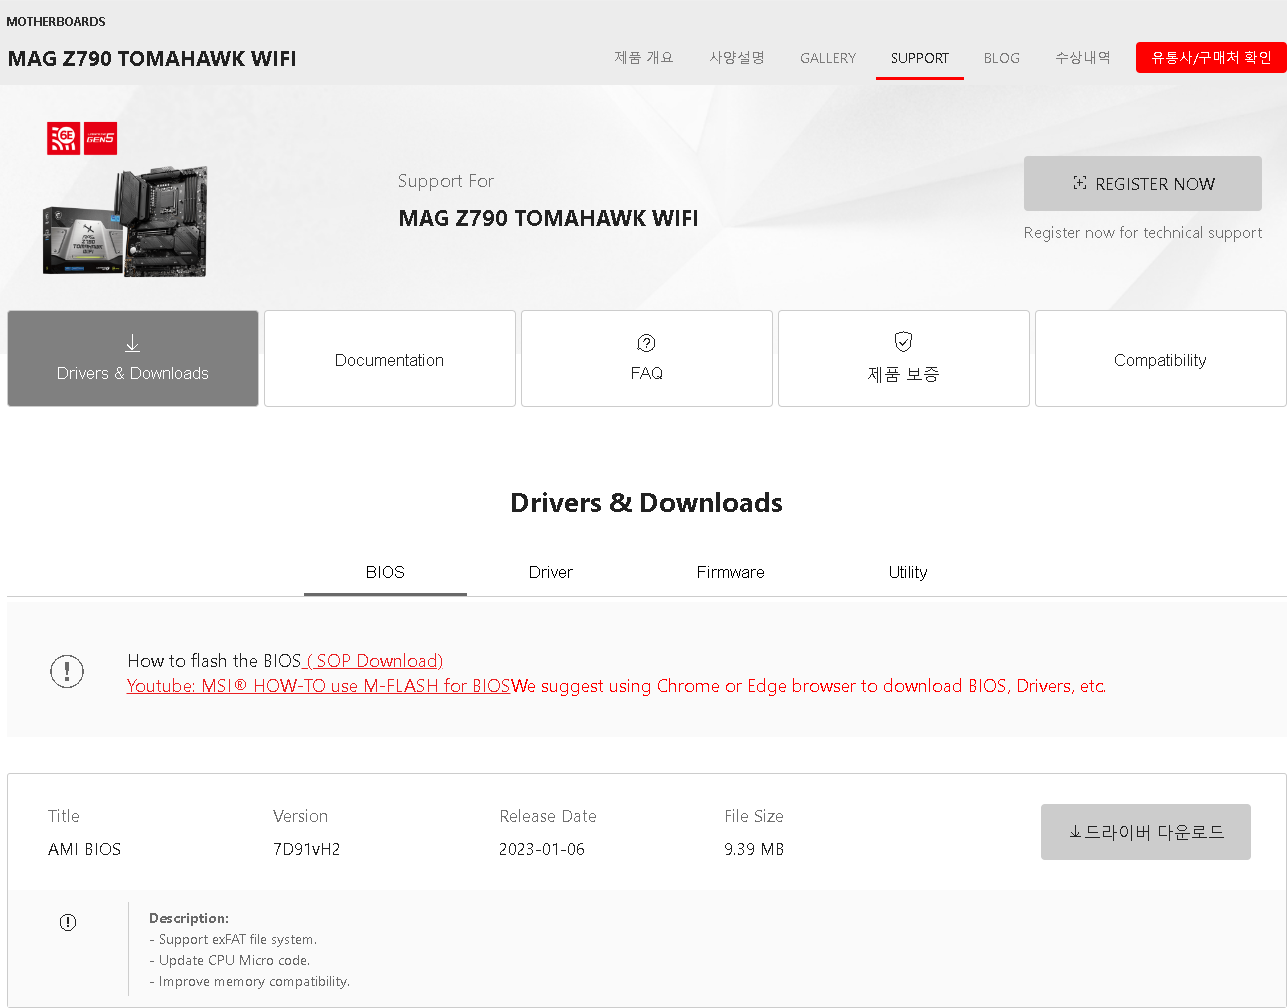Screen dimensions: 1287x1008
Task: Select the BIOS downloads tab
Action: coord(385,572)
